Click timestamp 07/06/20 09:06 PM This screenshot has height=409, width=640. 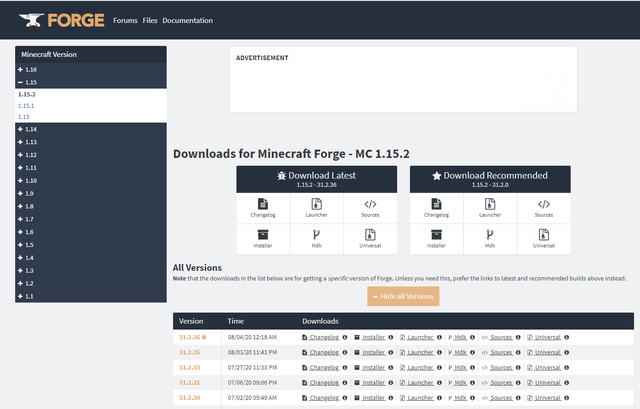[x=252, y=382]
